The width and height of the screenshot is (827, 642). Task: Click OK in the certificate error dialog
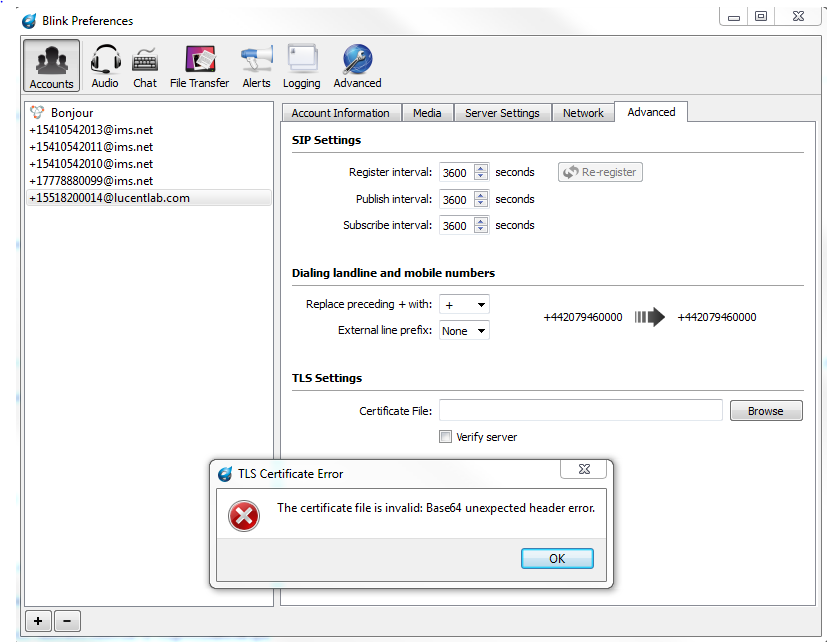tap(557, 559)
